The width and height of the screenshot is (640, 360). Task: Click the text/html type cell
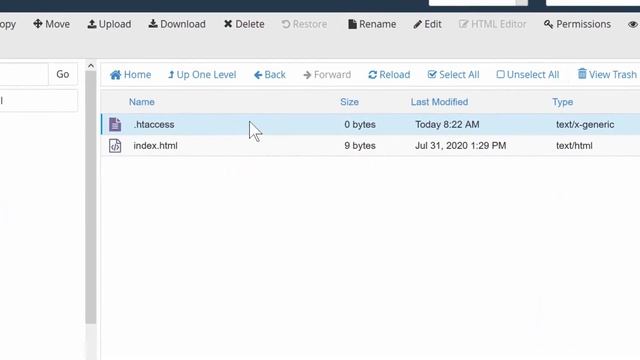coord(574,146)
